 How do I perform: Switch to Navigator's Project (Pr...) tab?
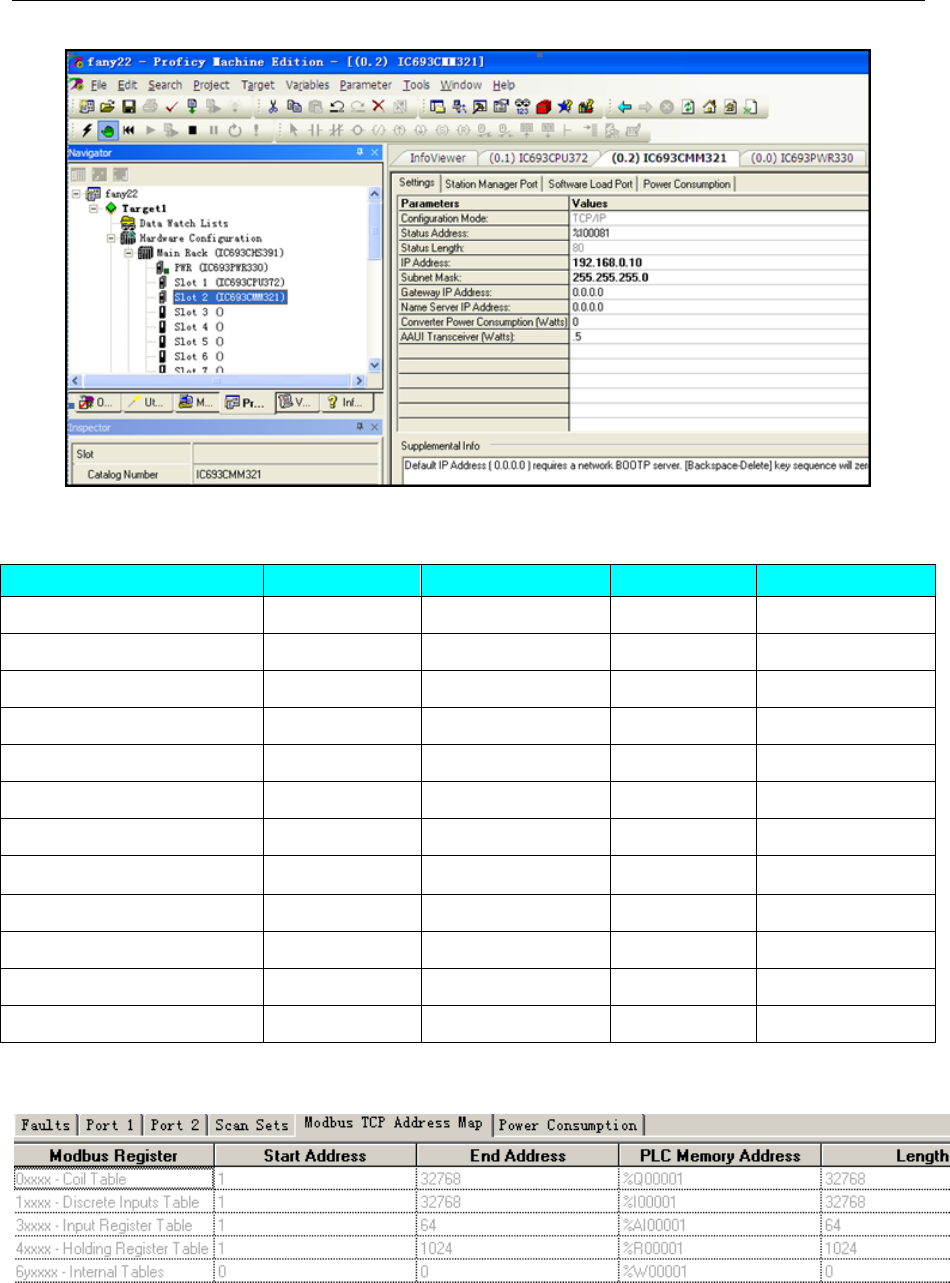pos(247,403)
